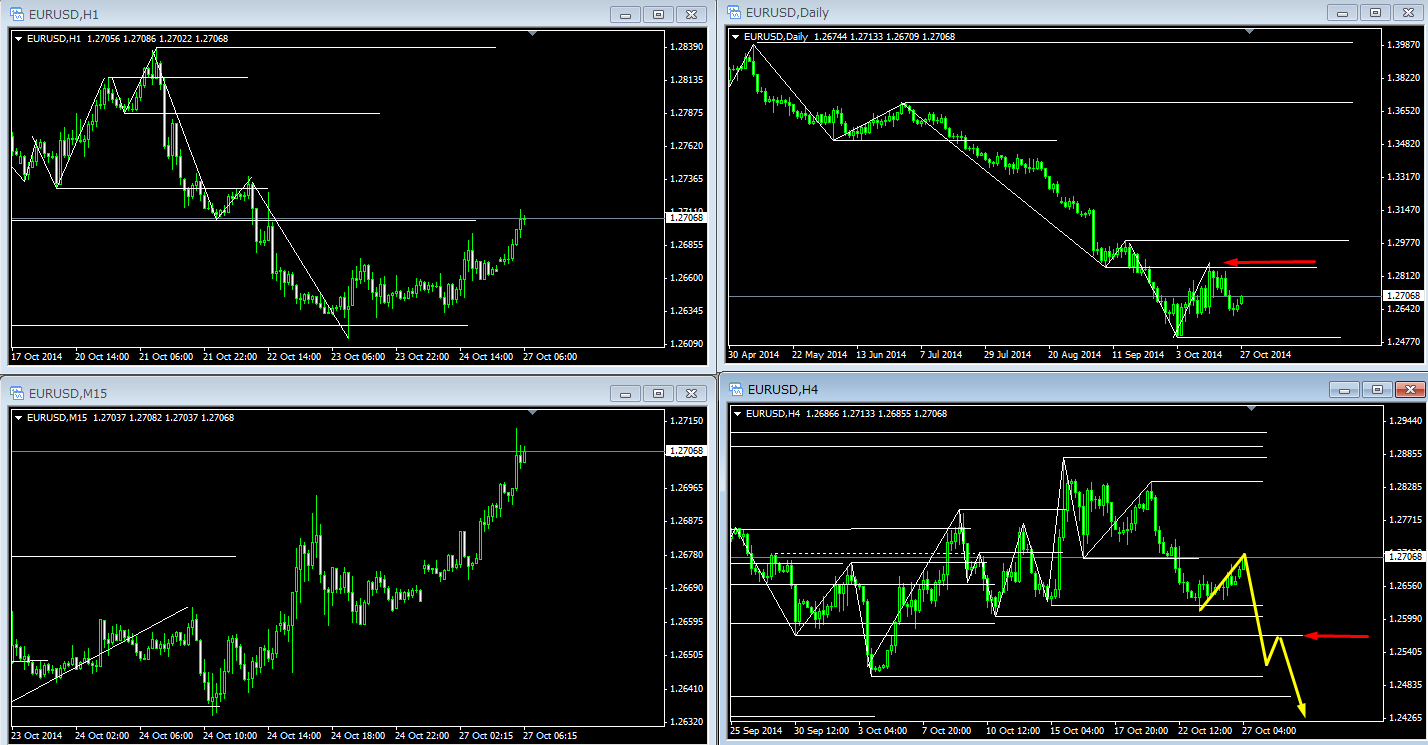Close the EURUSD,M15 chart window

tap(691, 393)
